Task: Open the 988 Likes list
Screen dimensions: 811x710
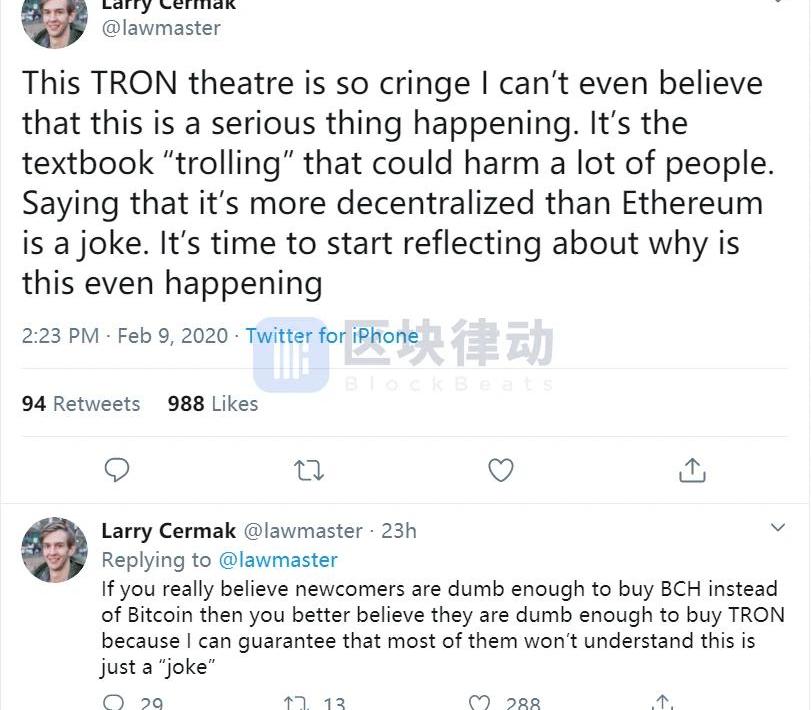Action: [x=213, y=404]
